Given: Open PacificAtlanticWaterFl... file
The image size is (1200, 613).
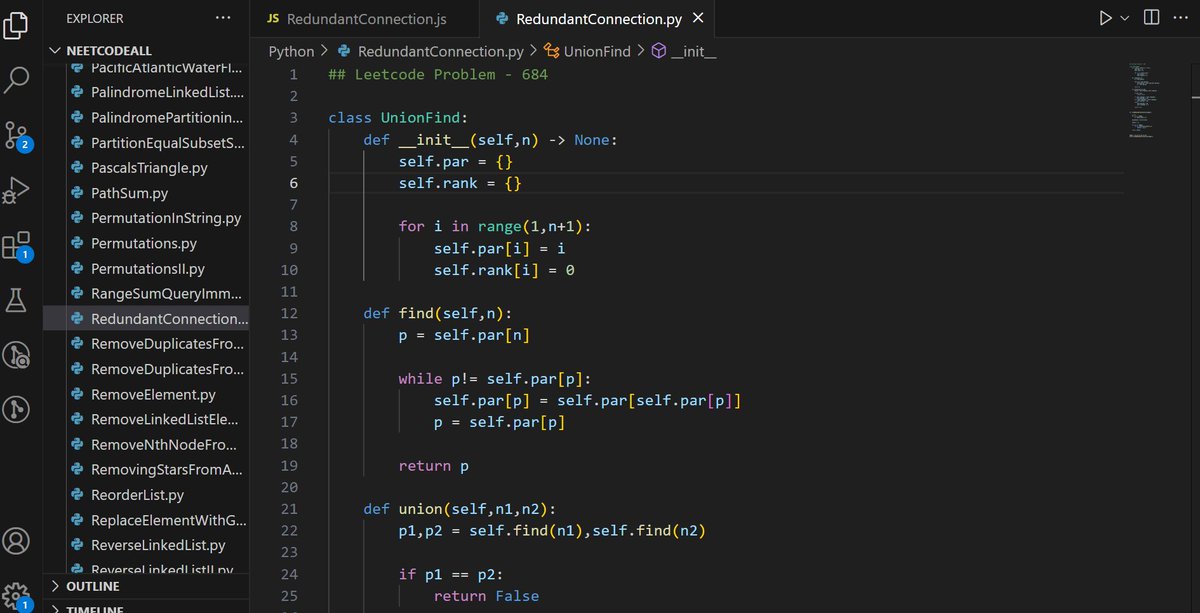Looking at the screenshot, I should coord(146,70).
